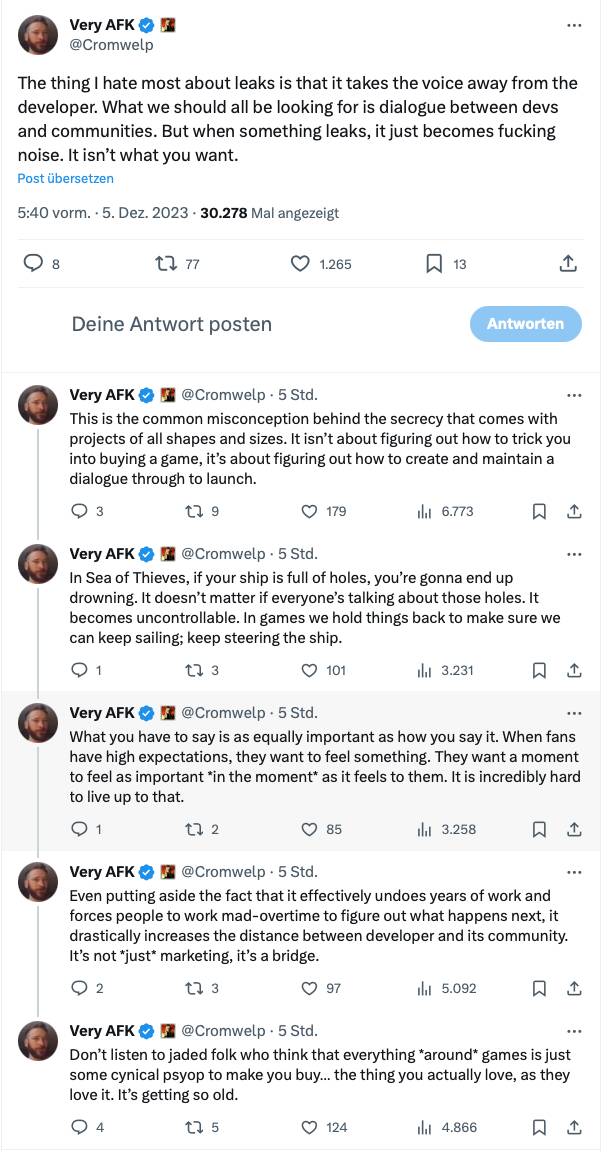Share the 'jaded folk' reply at the bottom
This screenshot has height=1152, width=607.
click(575, 1127)
